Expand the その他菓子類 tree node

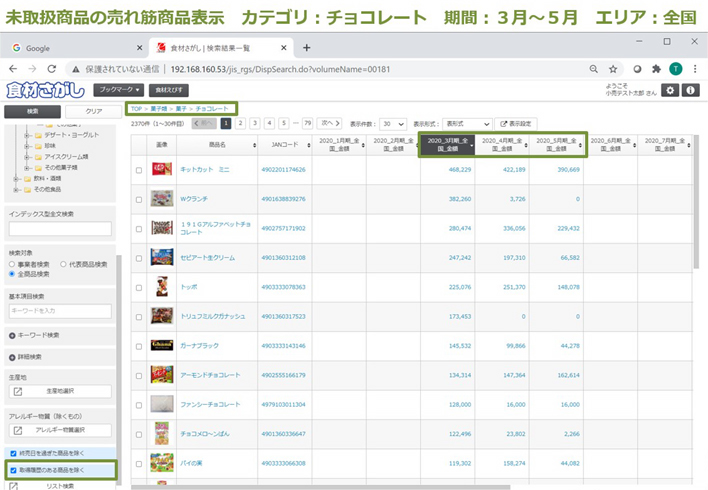pyautogui.click(x=27, y=168)
